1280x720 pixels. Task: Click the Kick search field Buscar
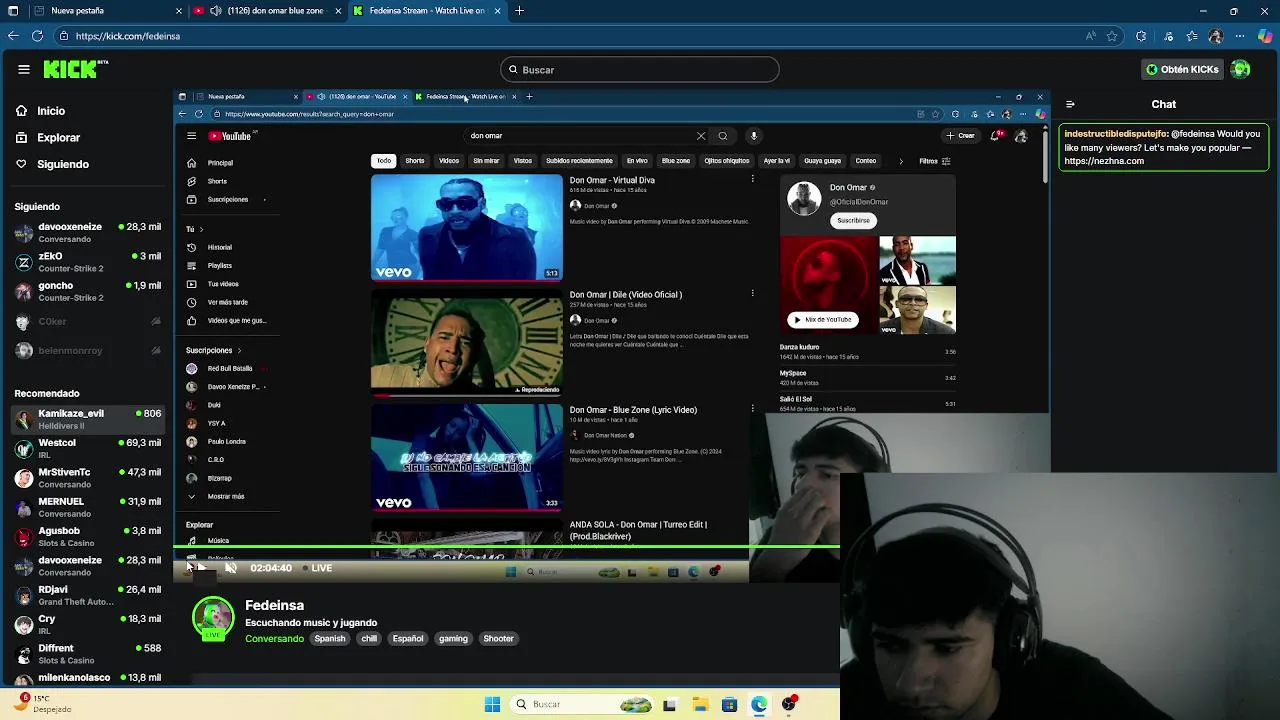coord(640,70)
